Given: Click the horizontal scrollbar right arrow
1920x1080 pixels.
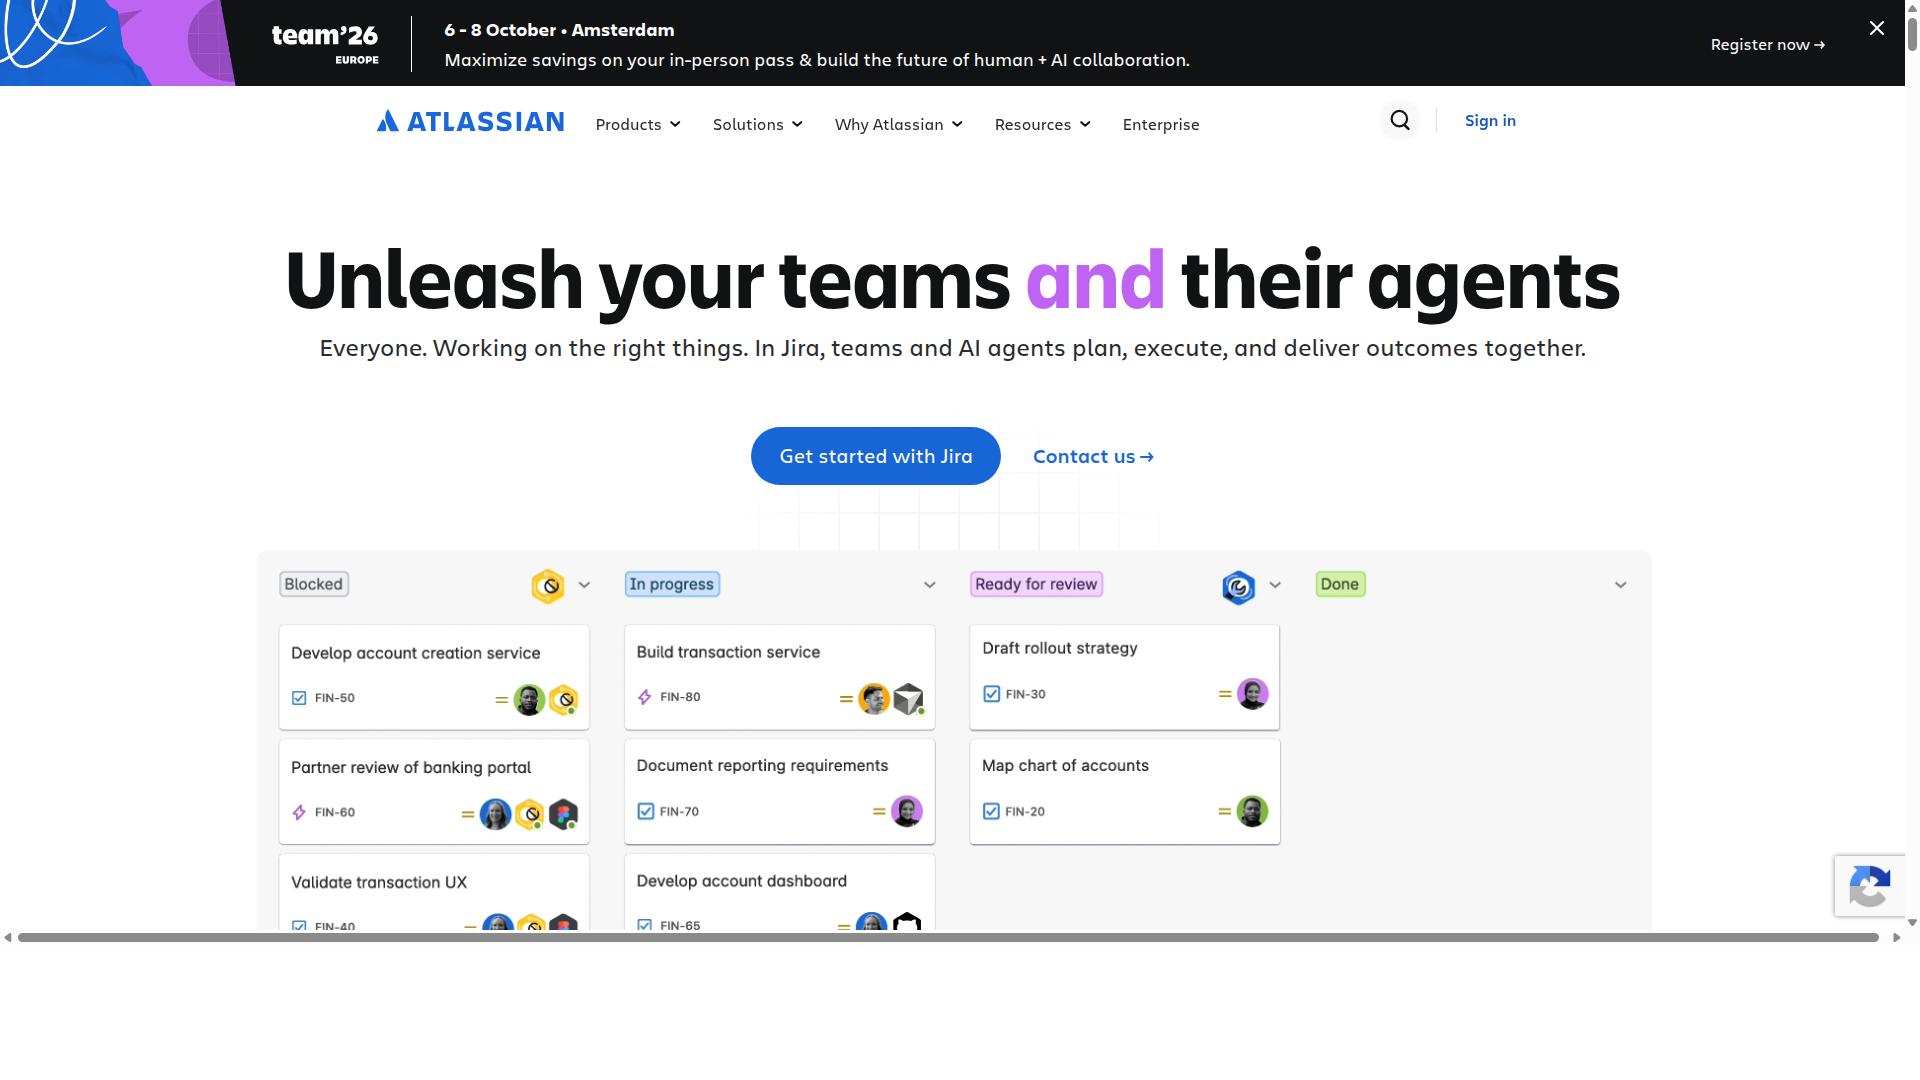Looking at the screenshot, I should (x=1896, y=937).
